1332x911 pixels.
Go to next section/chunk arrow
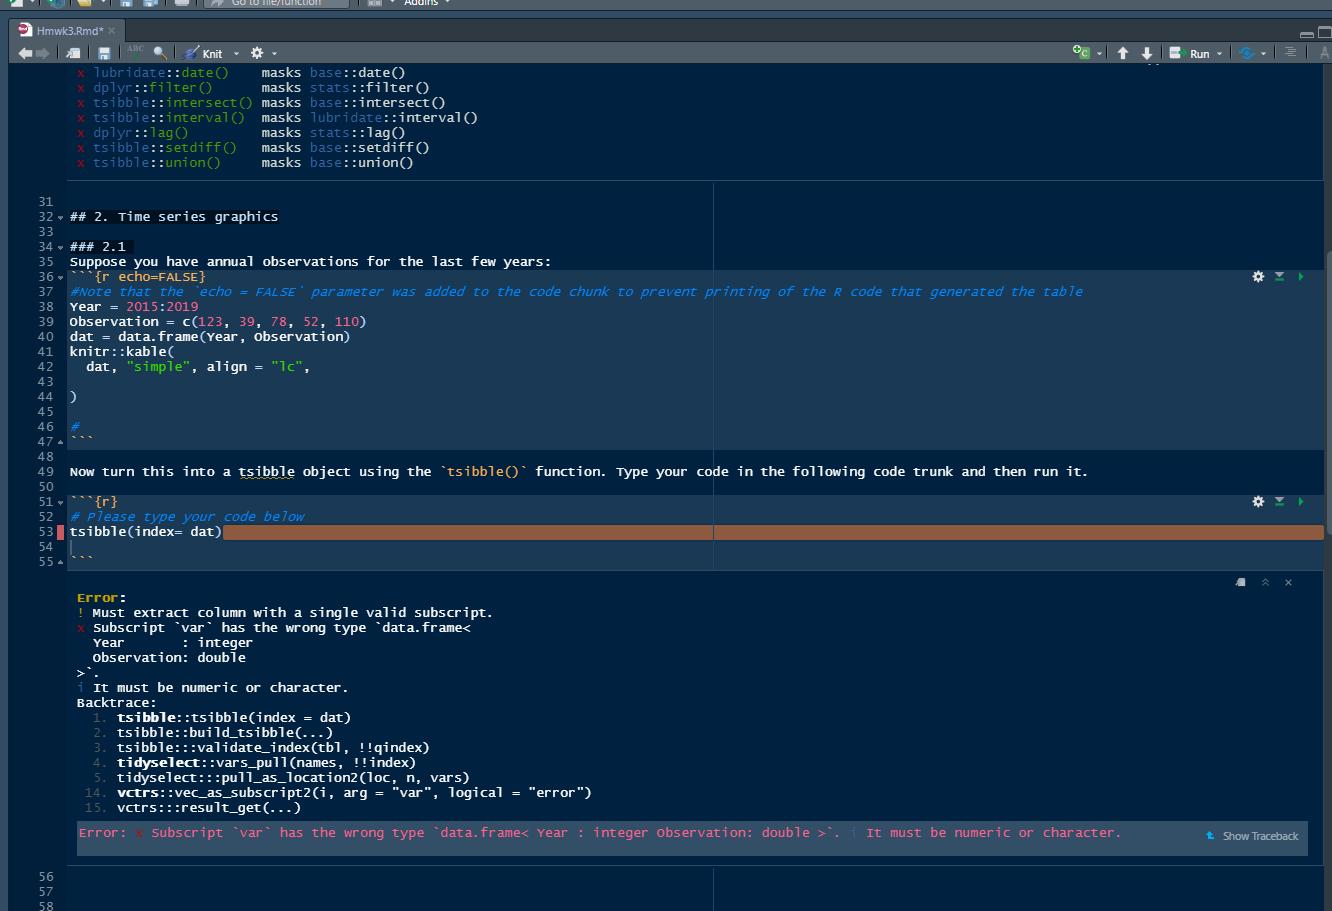pos(1147,53)
